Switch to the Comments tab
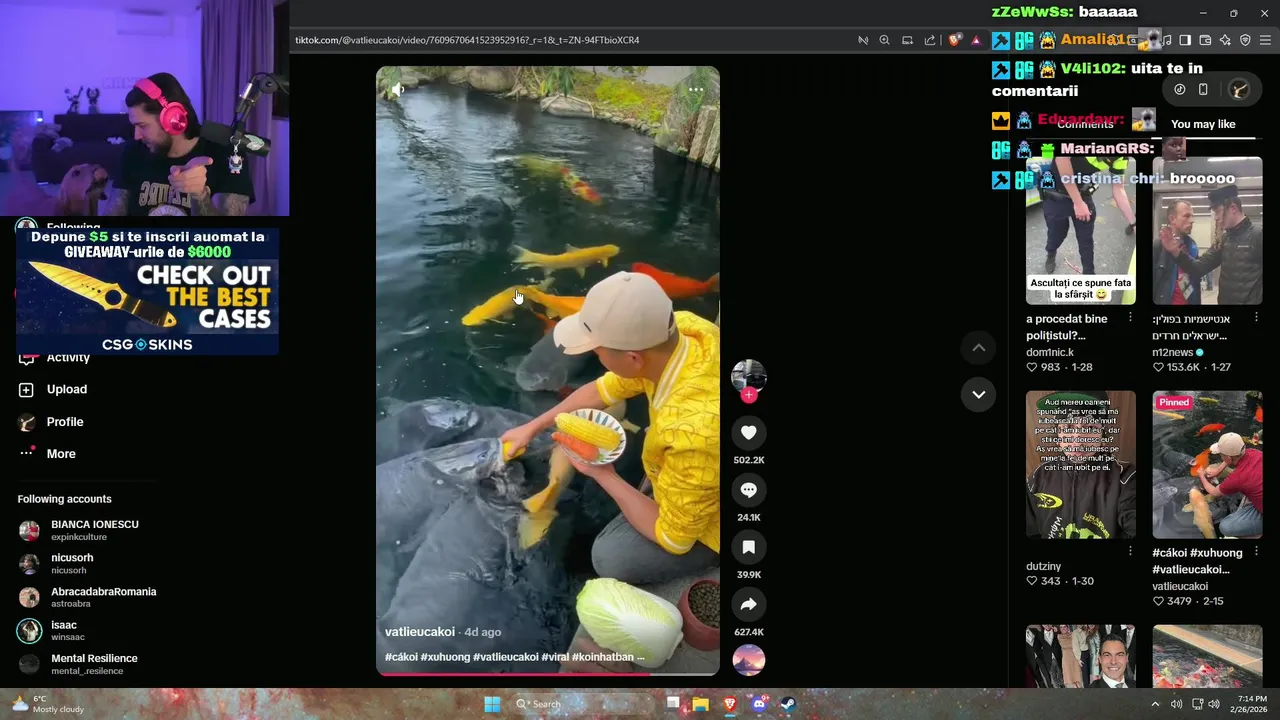 point(1085,124)
